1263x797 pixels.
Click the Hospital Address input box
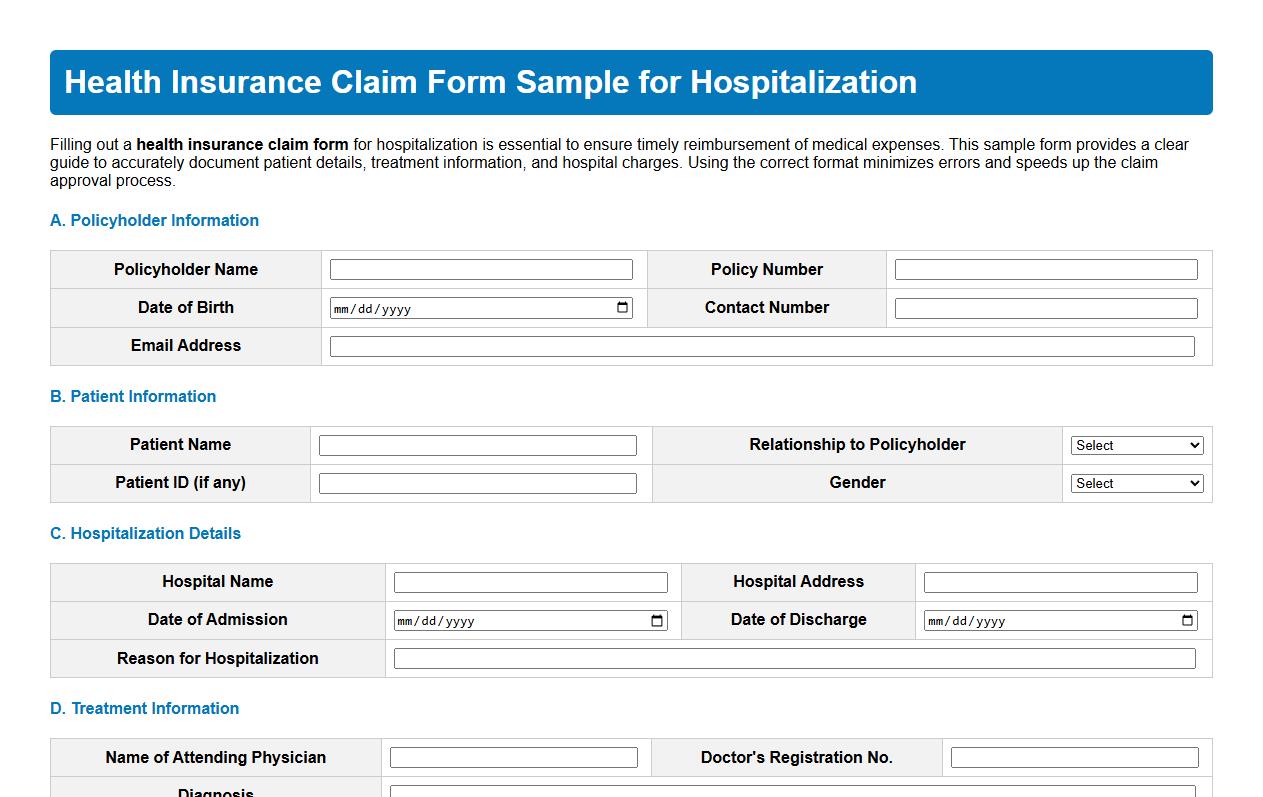click(x=1060, y=581)
